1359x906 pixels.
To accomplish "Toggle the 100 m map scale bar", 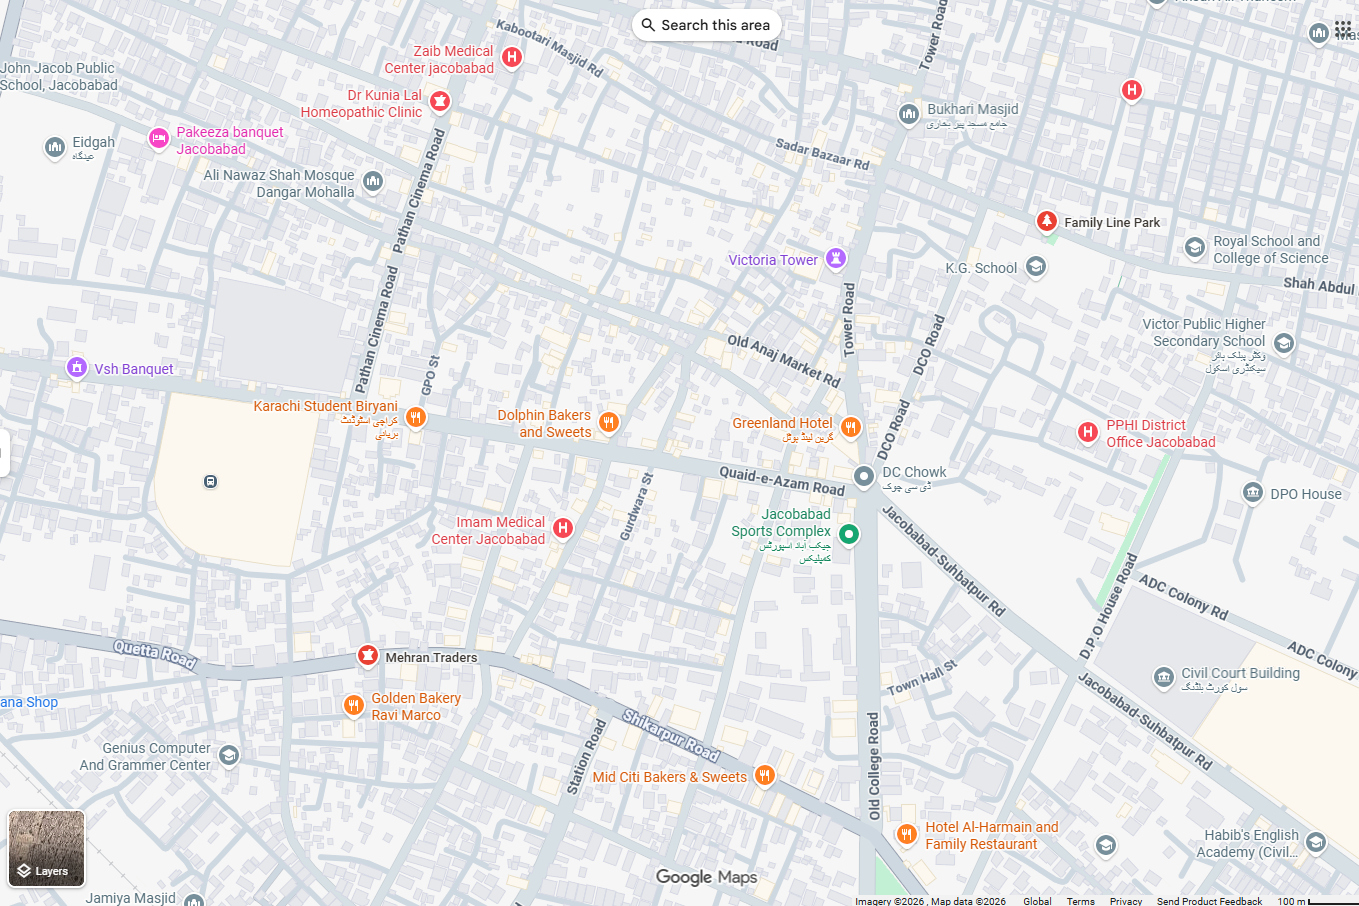I will pyautogui.click(x=1317, y=901).
